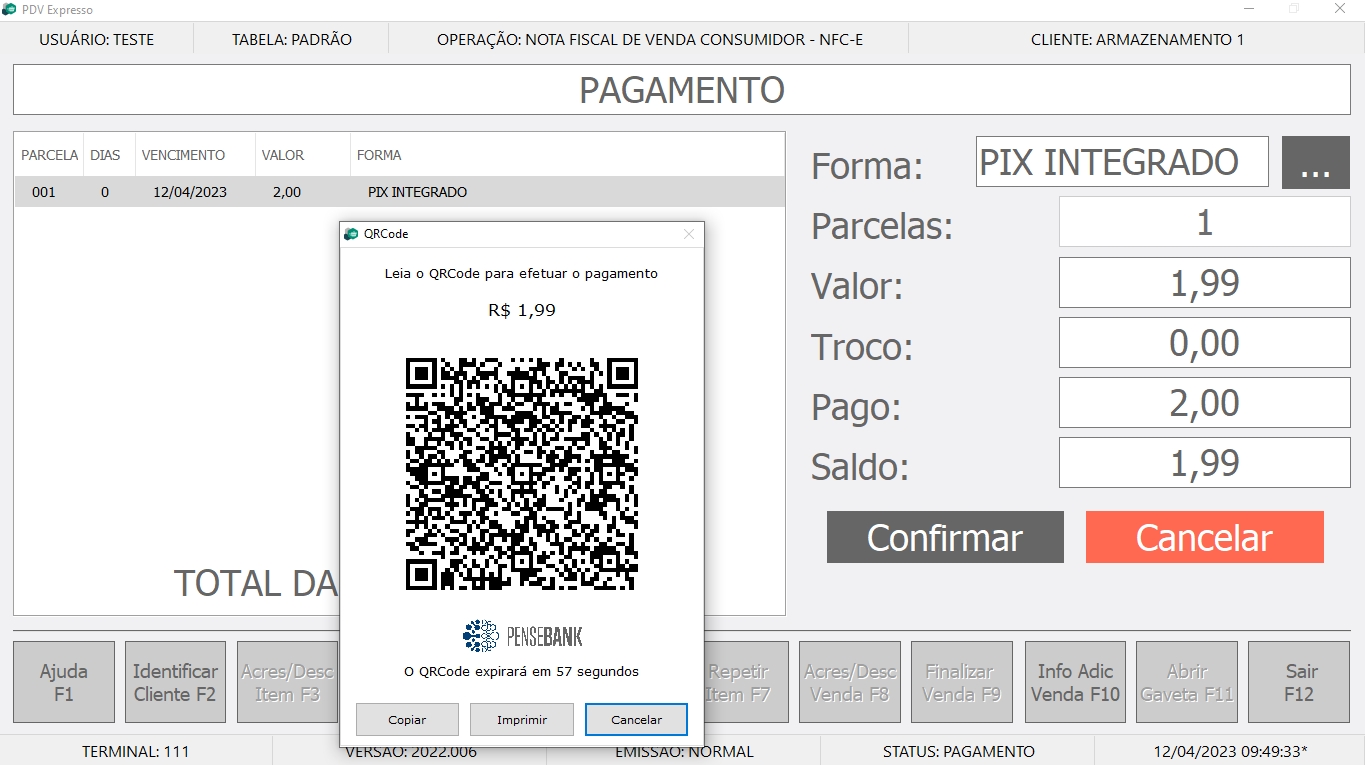The image size is (1365, 765).
Task: Click the QR code image
Action: tap(521, 474)
